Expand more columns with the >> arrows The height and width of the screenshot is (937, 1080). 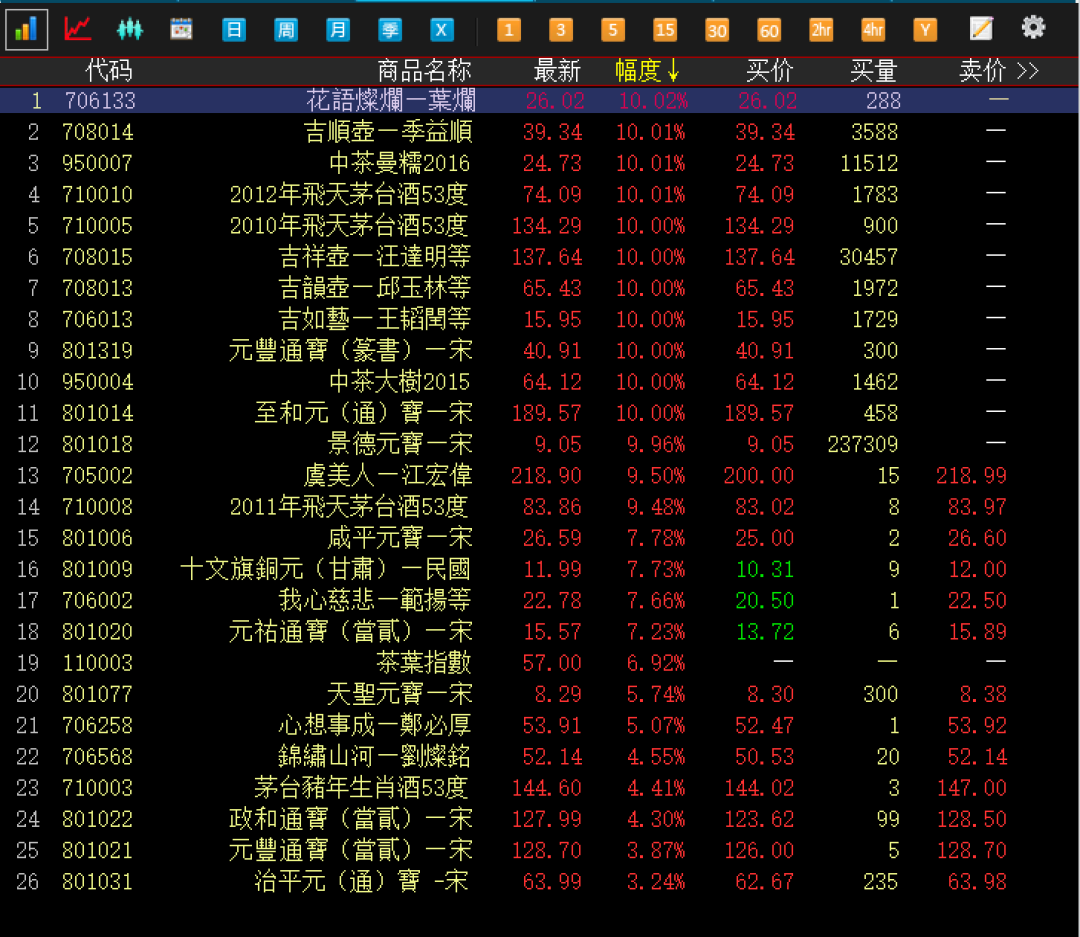1028,71
